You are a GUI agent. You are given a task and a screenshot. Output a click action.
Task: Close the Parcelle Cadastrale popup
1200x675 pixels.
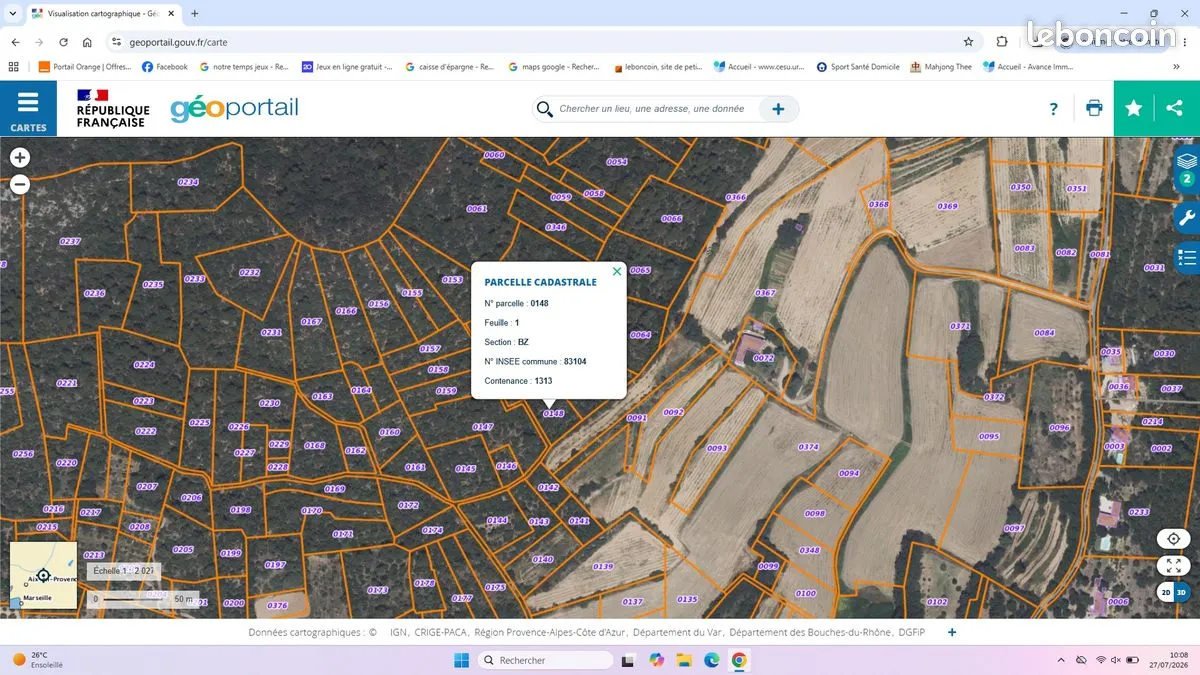coord(617,271)
